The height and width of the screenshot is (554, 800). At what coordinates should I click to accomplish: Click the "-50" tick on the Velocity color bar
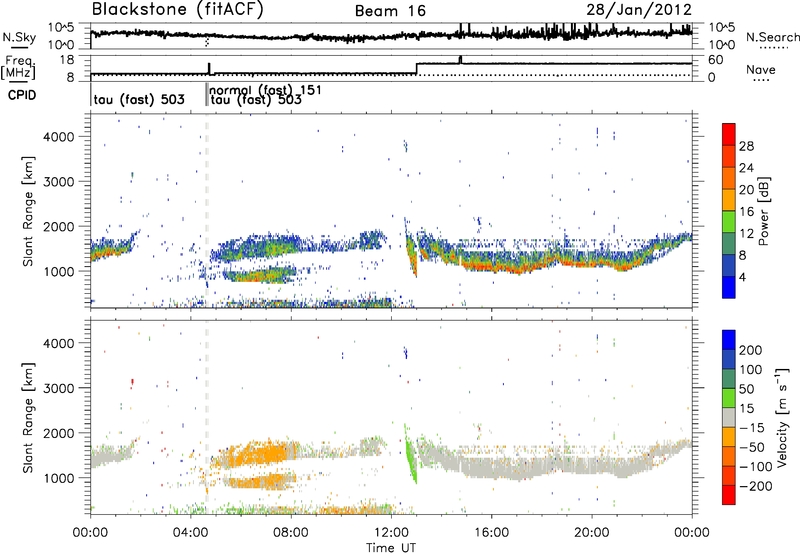(x=752, y=447)
